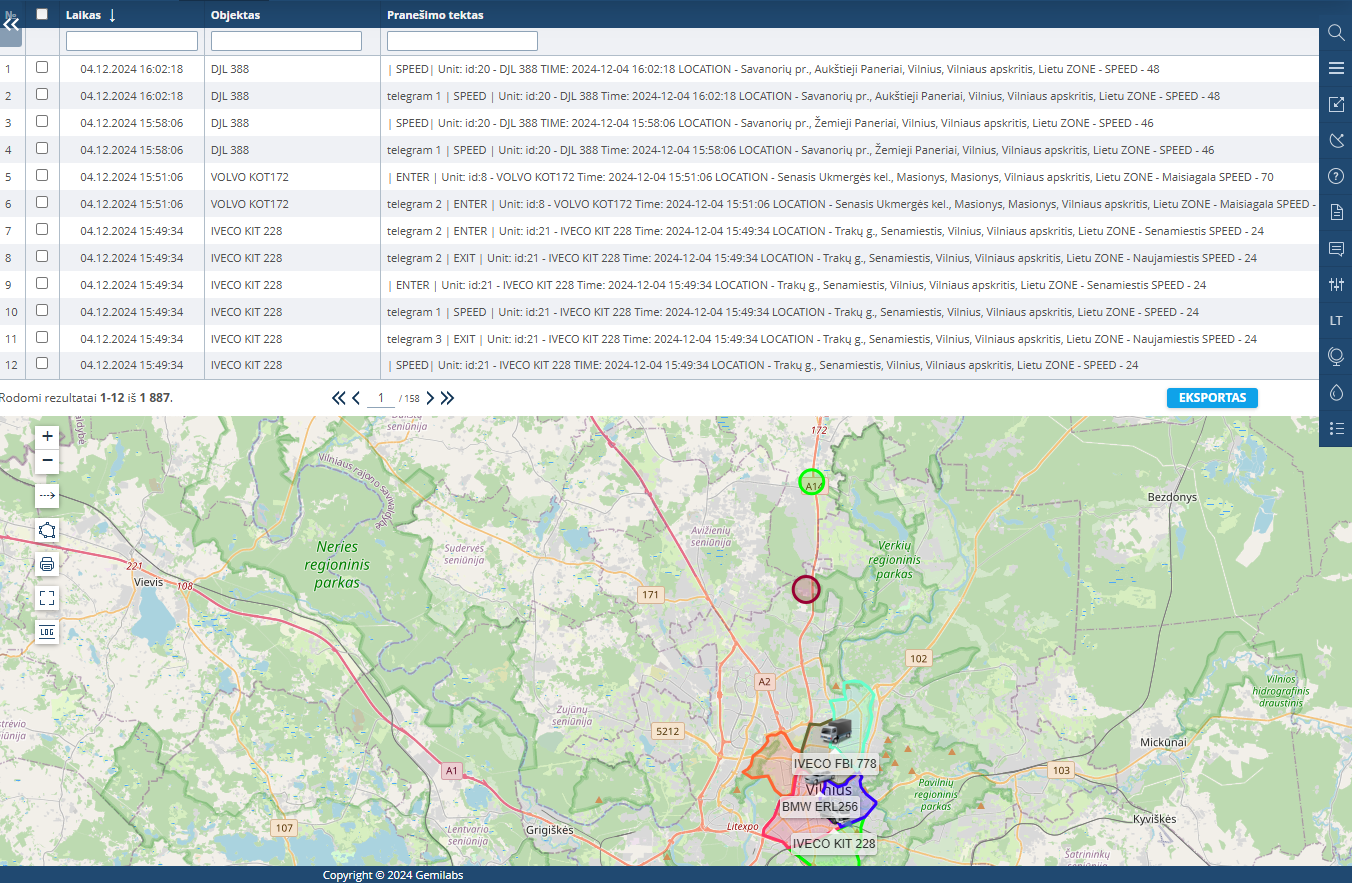Check the select-all checkbox in table header

(x=42, y=14)
